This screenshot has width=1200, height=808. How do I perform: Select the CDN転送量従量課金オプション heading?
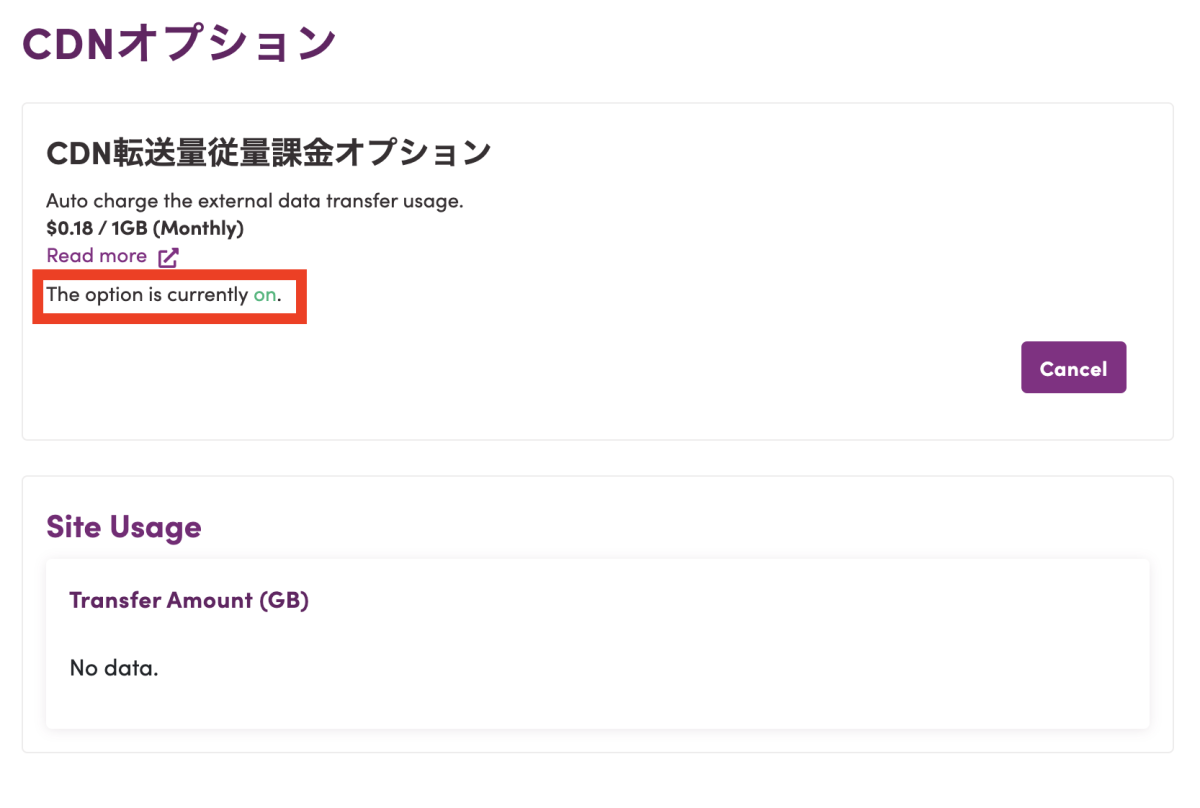pos(268,153)
